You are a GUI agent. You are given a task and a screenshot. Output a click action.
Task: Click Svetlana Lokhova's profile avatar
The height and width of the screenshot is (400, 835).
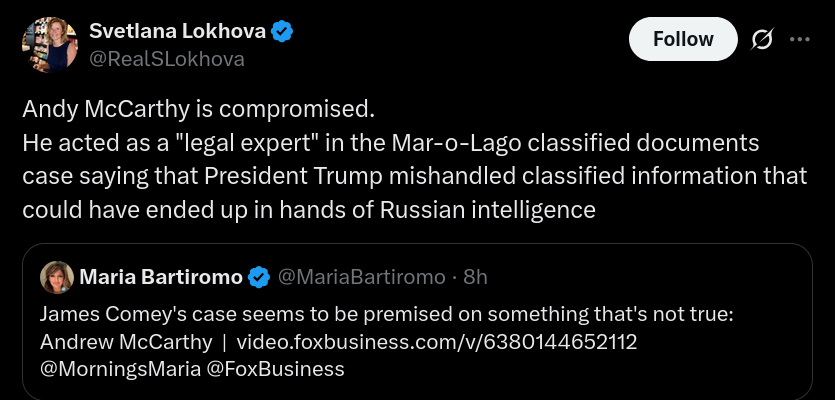pyautogui.click(x=48, y=42)
